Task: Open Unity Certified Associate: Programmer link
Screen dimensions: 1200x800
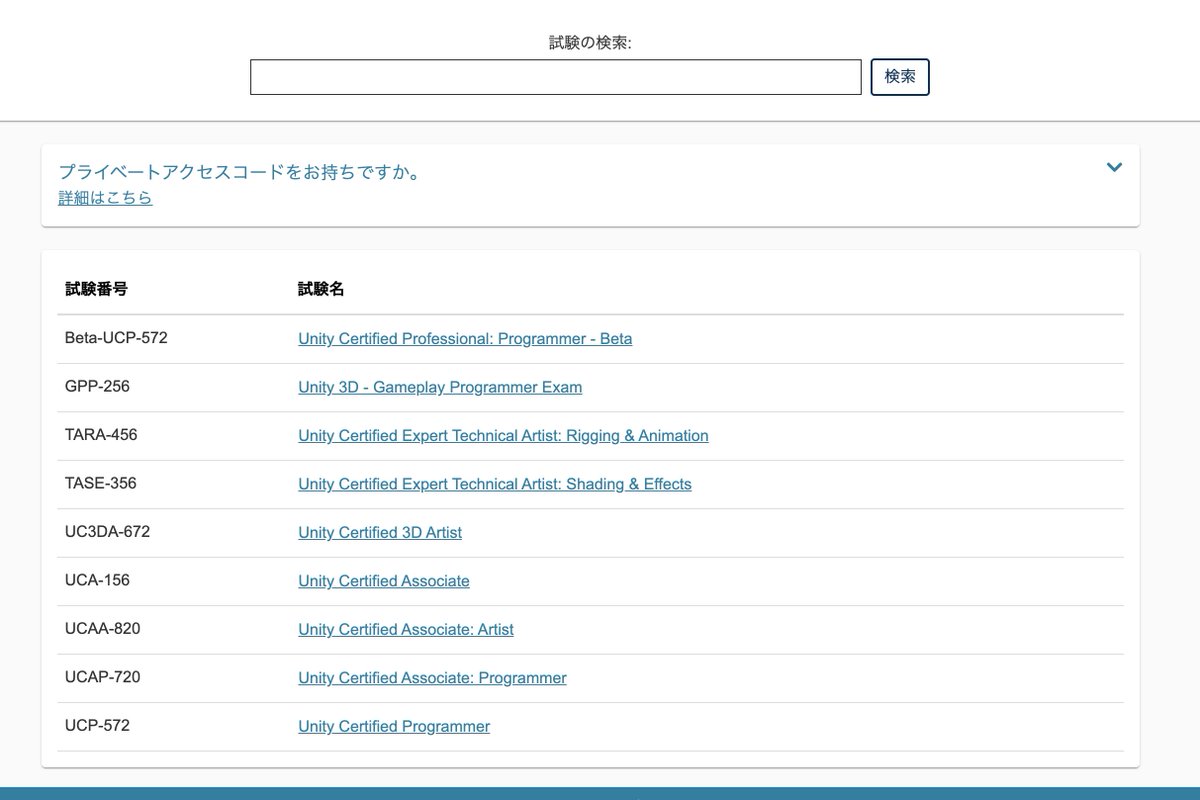Action: [432, 678]
